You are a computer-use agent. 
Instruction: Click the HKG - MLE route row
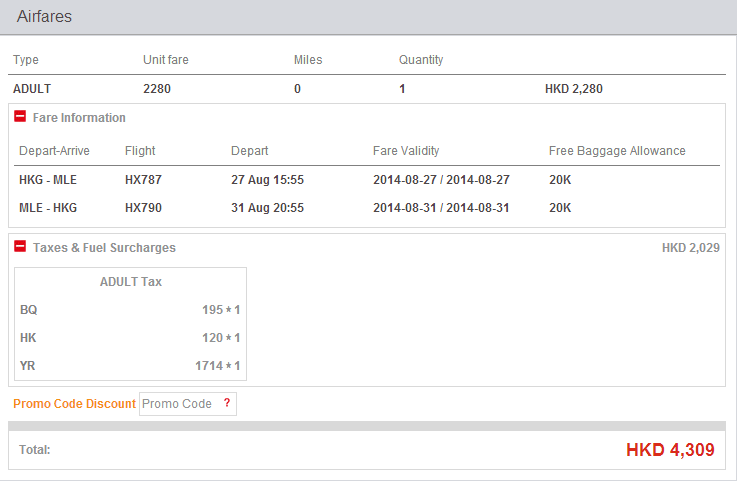click(48, 180)
